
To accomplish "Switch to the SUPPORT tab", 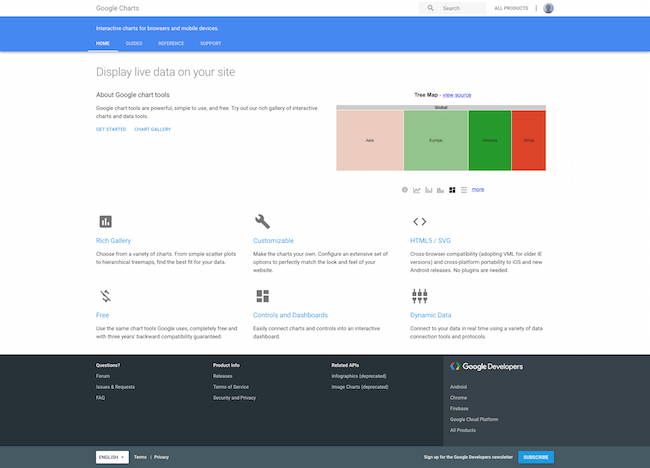I will coord(211,43).
